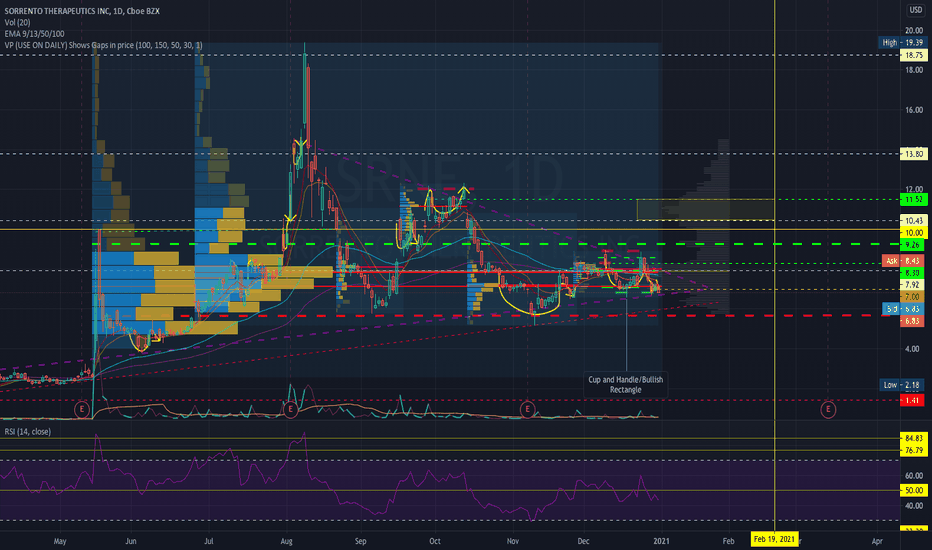The width and height of the screenshot is (932, 550).
Task: Select the RSI (14, close) legend
Action: click(x=27, y=432)
